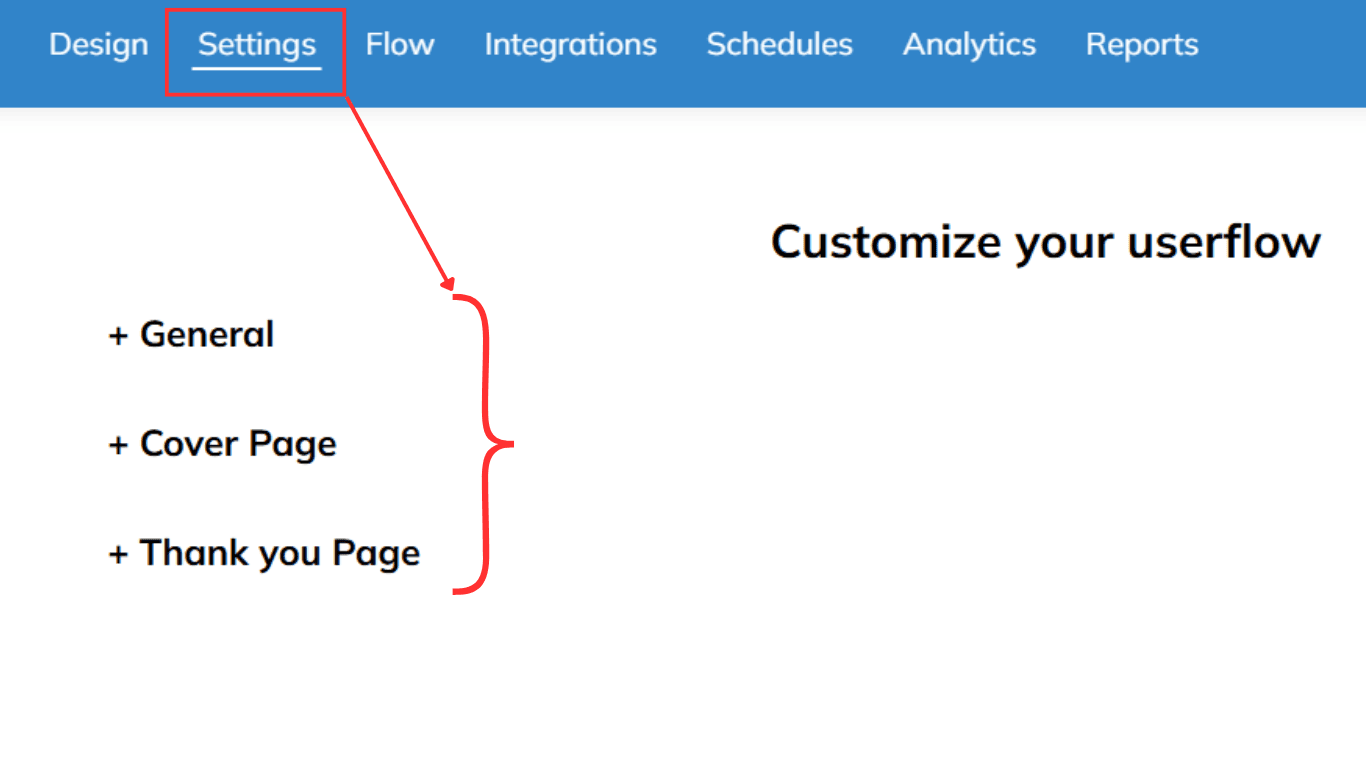
Task: Click the word "Page" in Thank you Page
Action: [x=376, y=554]
